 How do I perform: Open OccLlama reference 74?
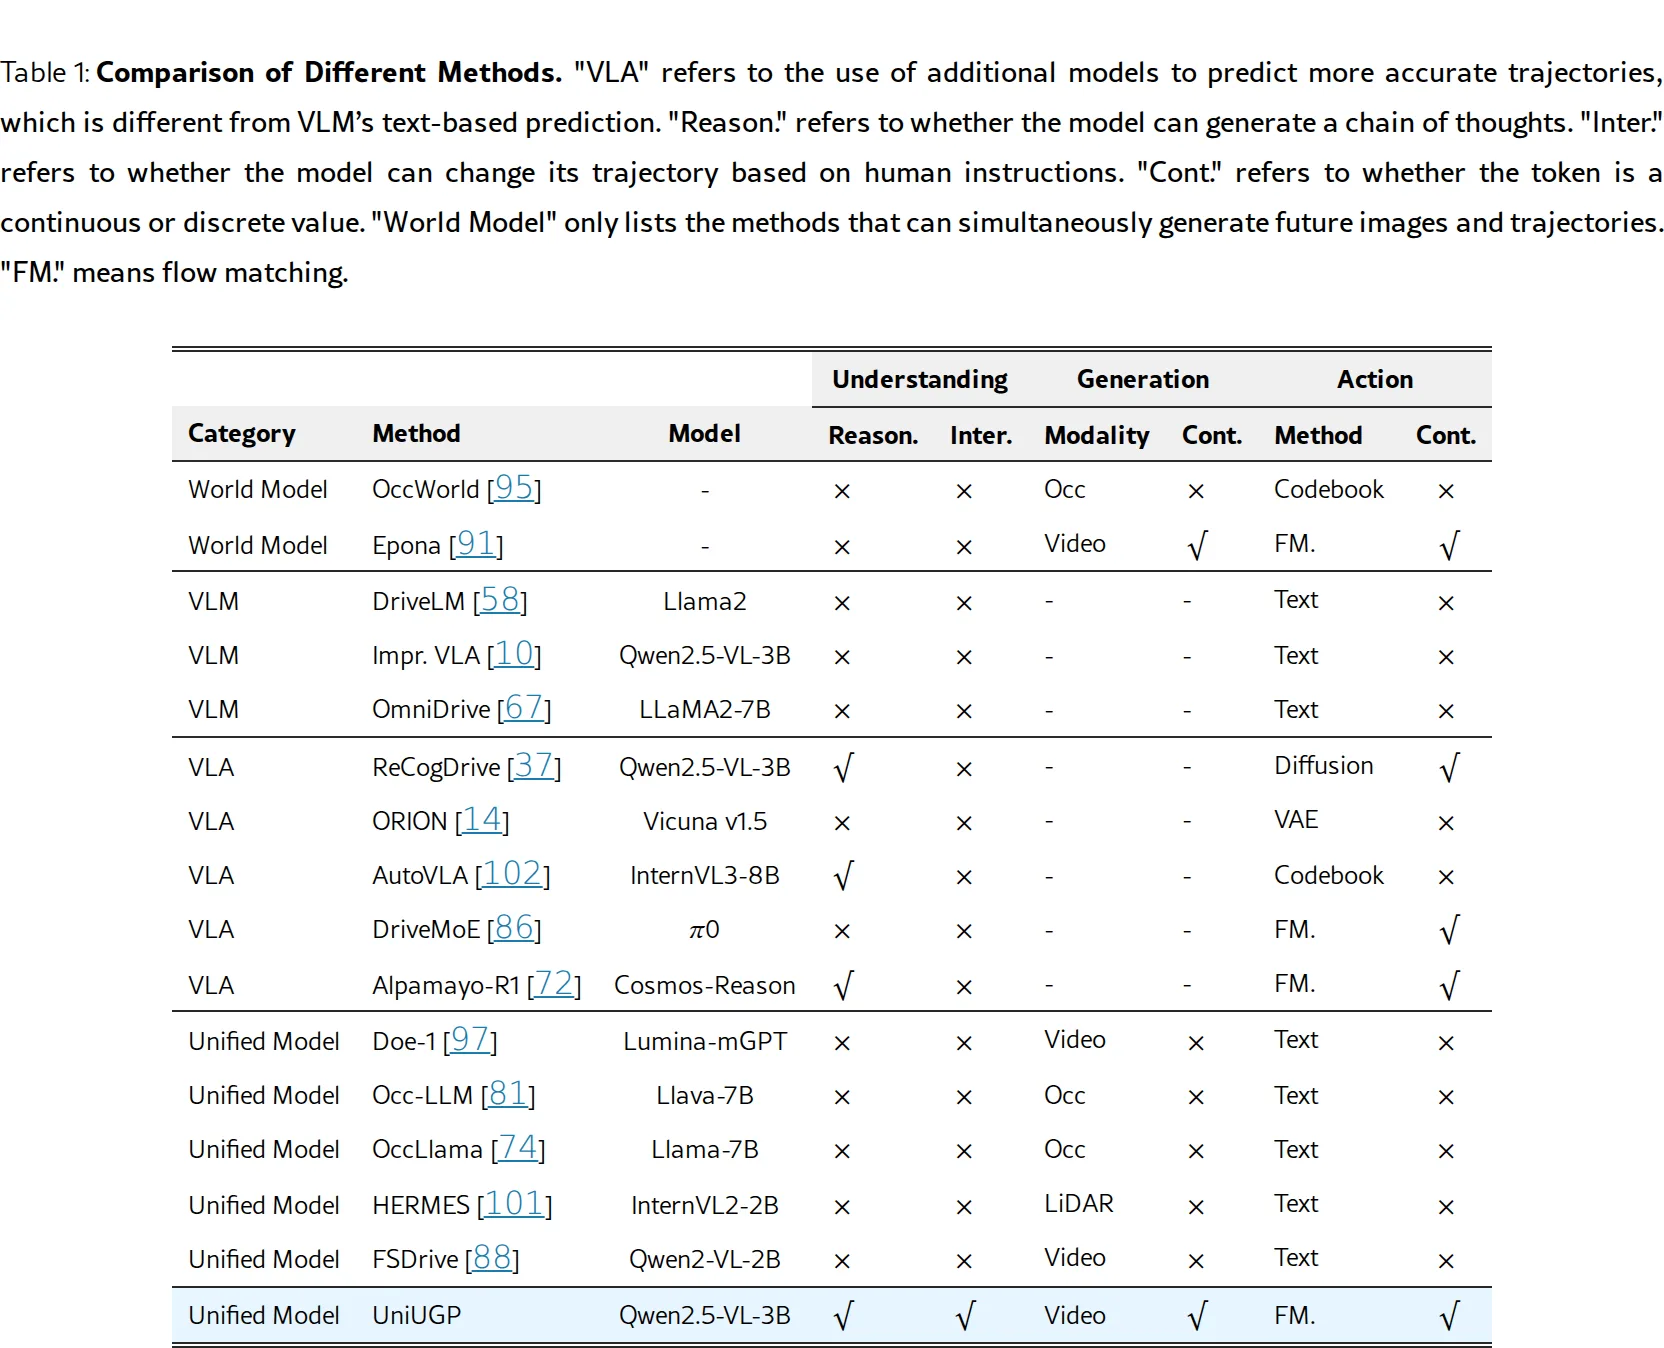(518, 1147)
